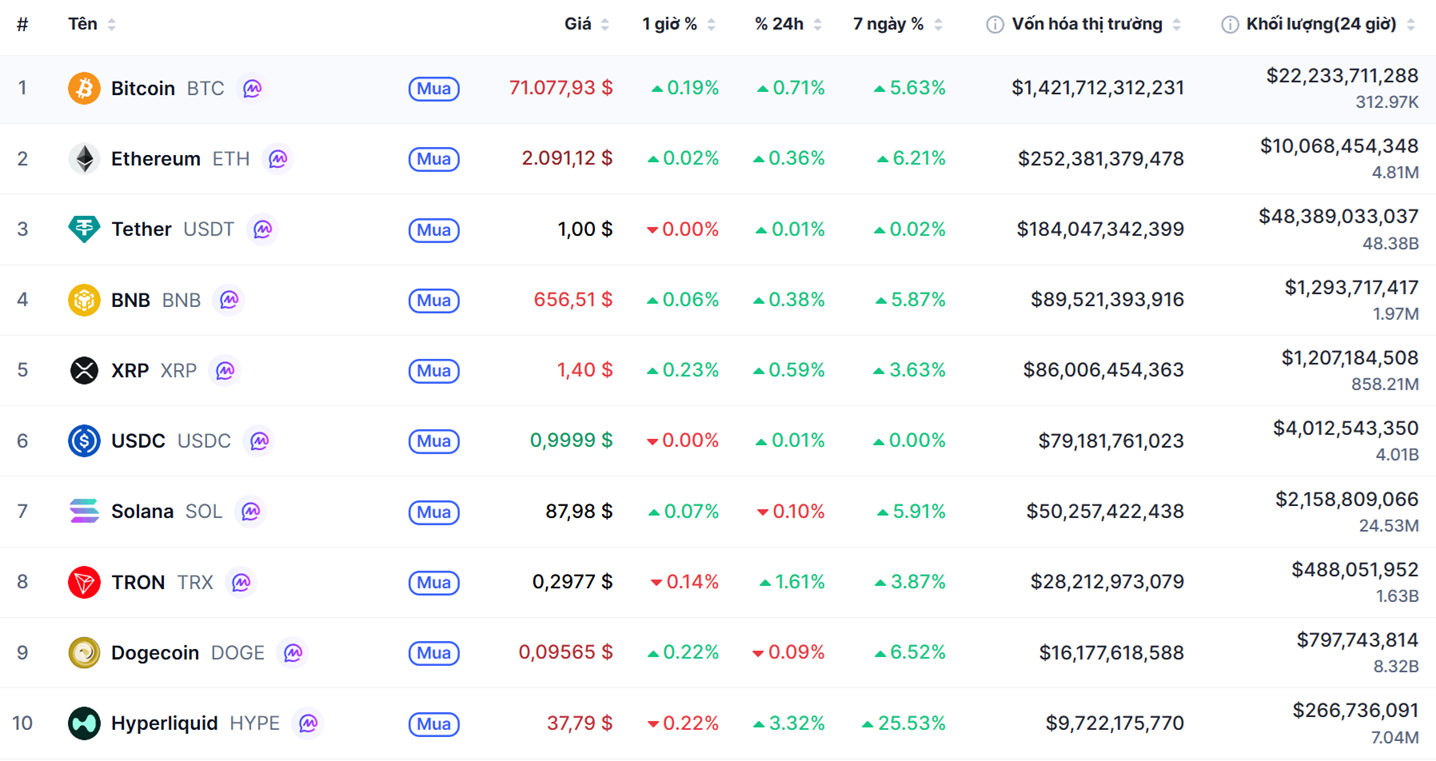Click Mua button for Solana
The width and height of the screenshot is (1436, 761).
[434, 512]
